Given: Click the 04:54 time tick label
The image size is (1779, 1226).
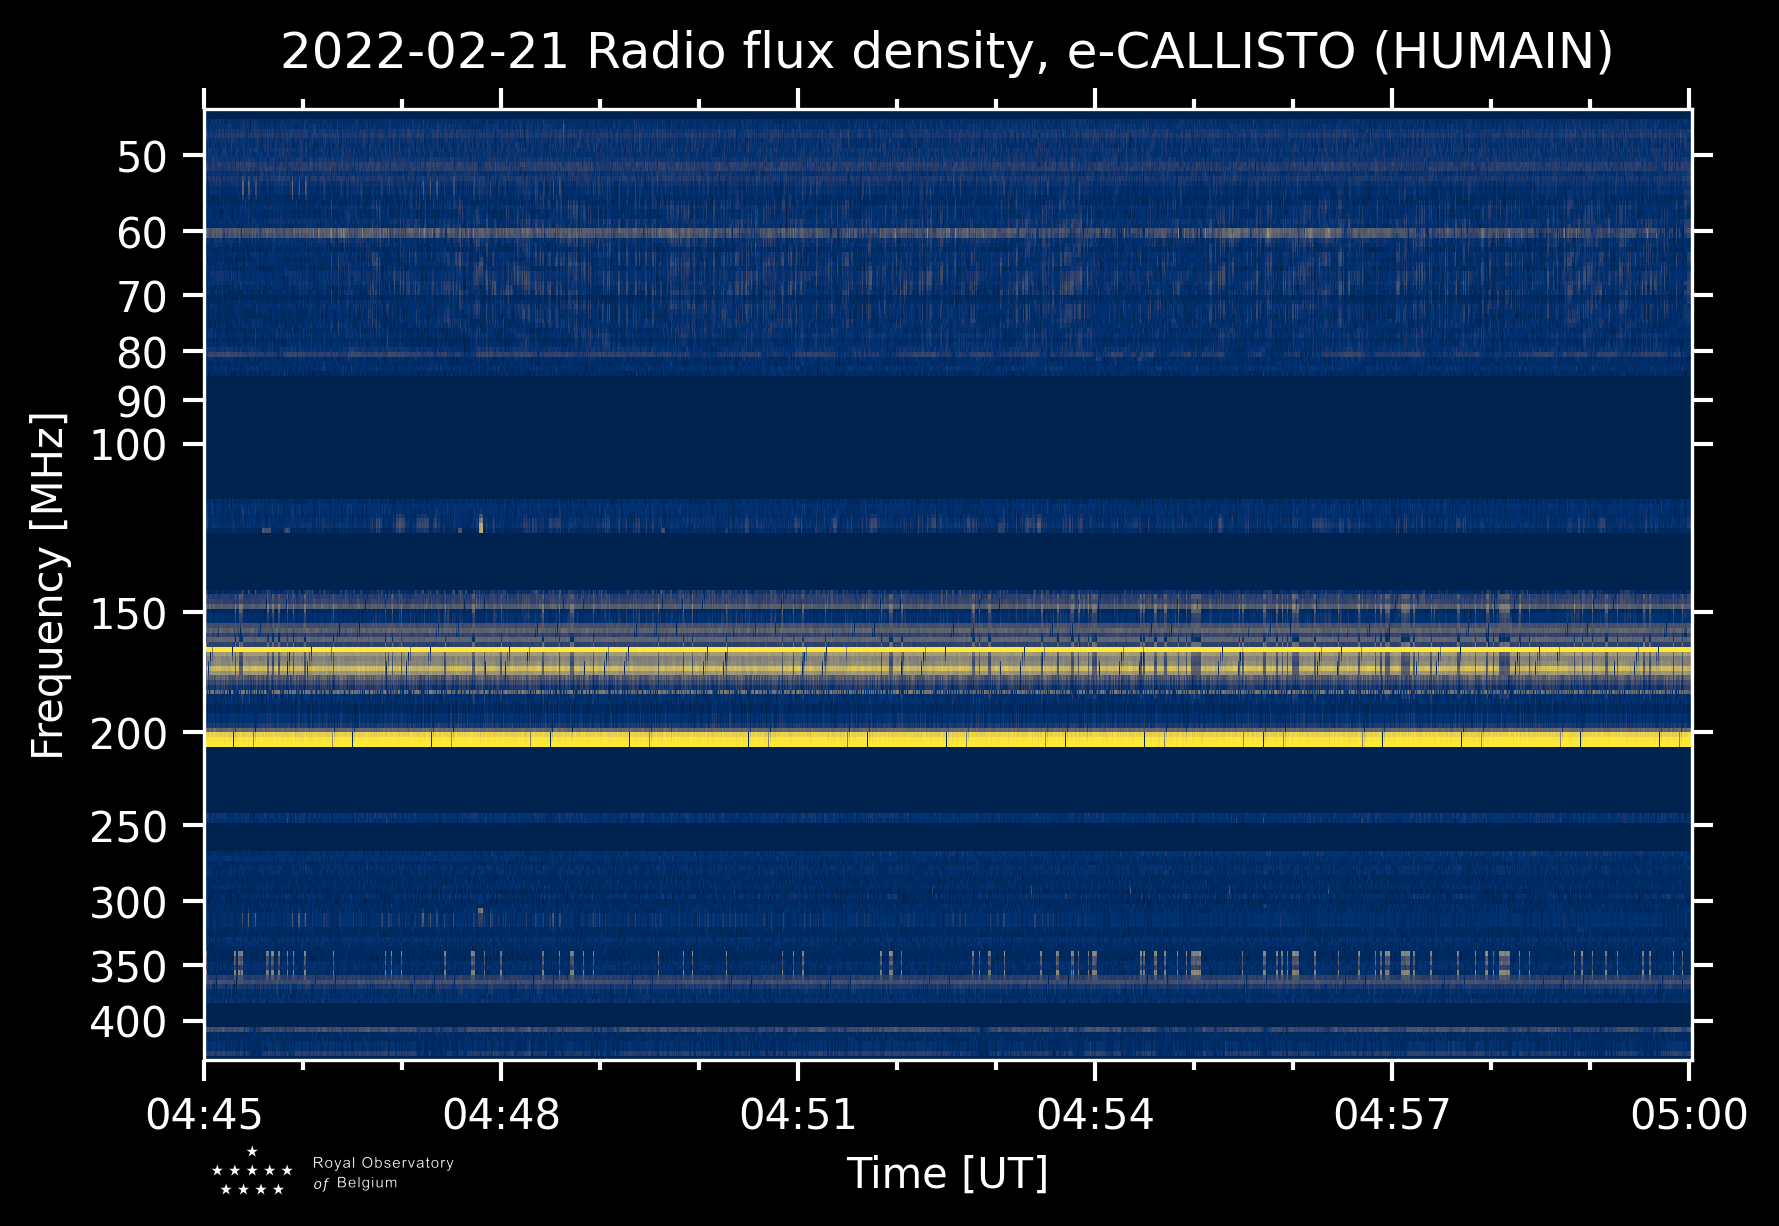Looking at the screenshot, I should point(1095,1114).
